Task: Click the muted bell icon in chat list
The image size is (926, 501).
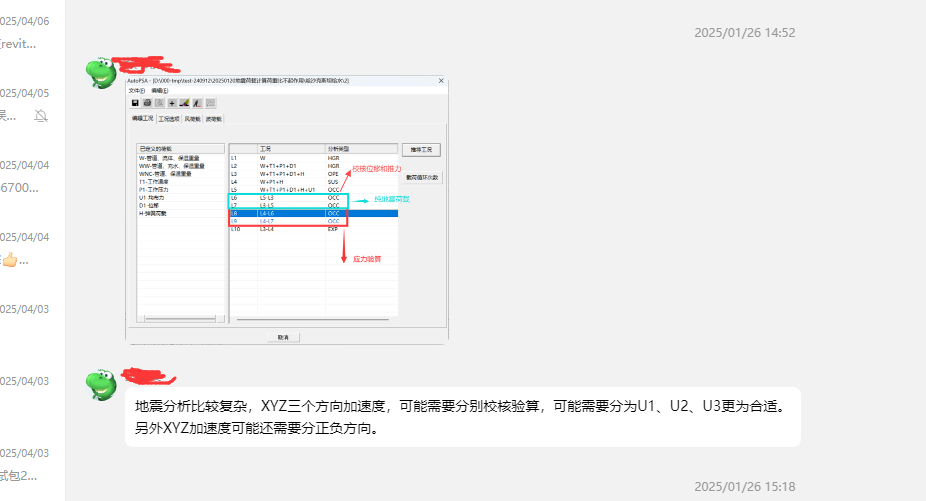Action: [41, 116]
